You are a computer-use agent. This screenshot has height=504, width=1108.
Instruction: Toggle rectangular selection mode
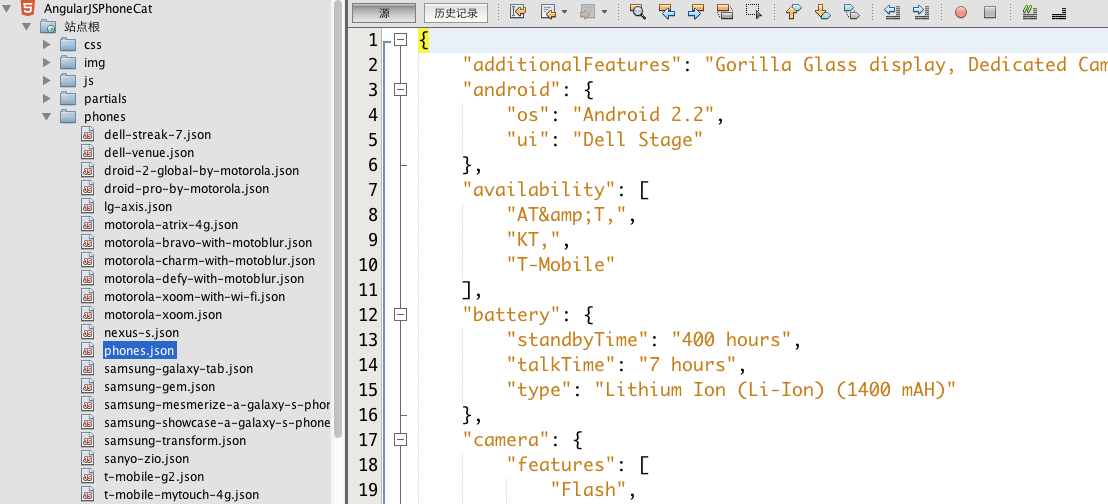pos(754,12)
